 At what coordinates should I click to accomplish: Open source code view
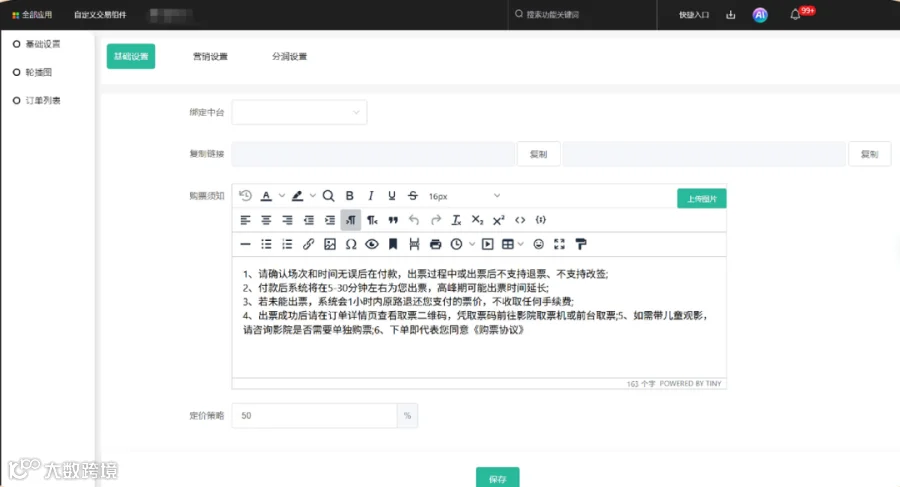pyautogui.click(x=520, y=220)
